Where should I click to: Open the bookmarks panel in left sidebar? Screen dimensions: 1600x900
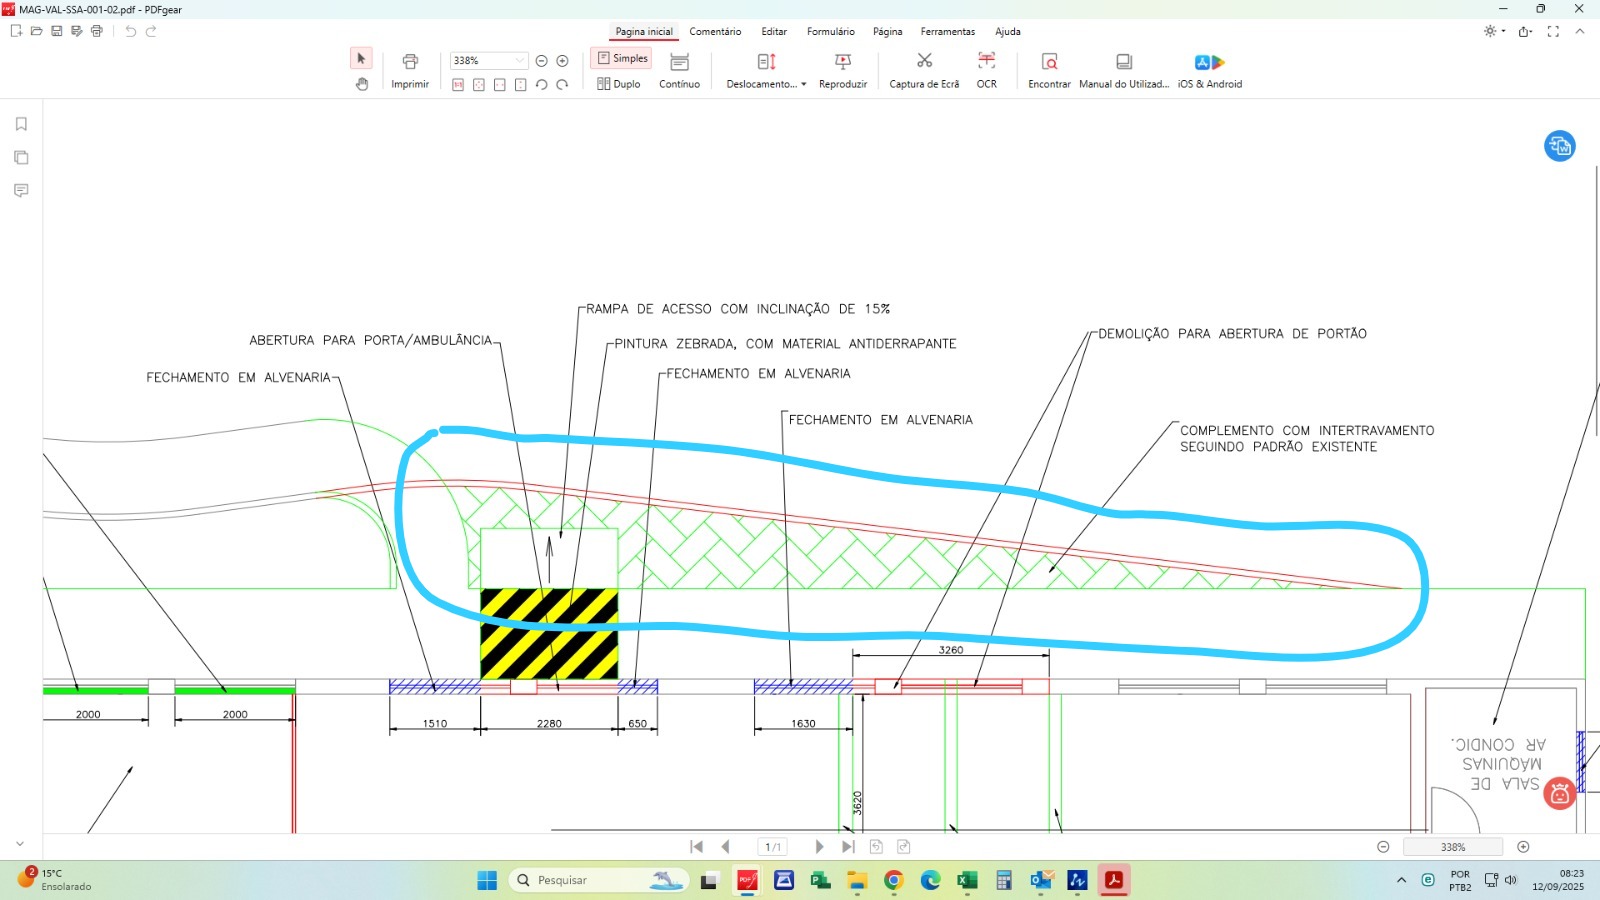pos(21,124)
